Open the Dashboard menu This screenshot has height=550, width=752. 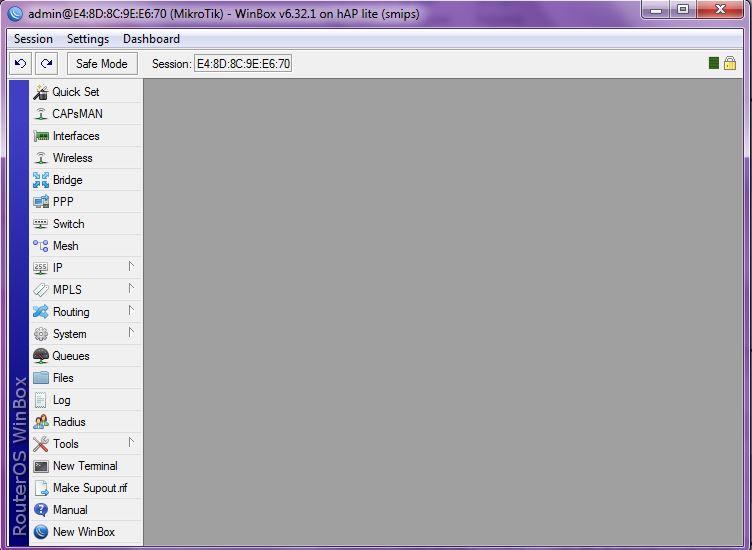pyautogui.click(x=152, y=39)
